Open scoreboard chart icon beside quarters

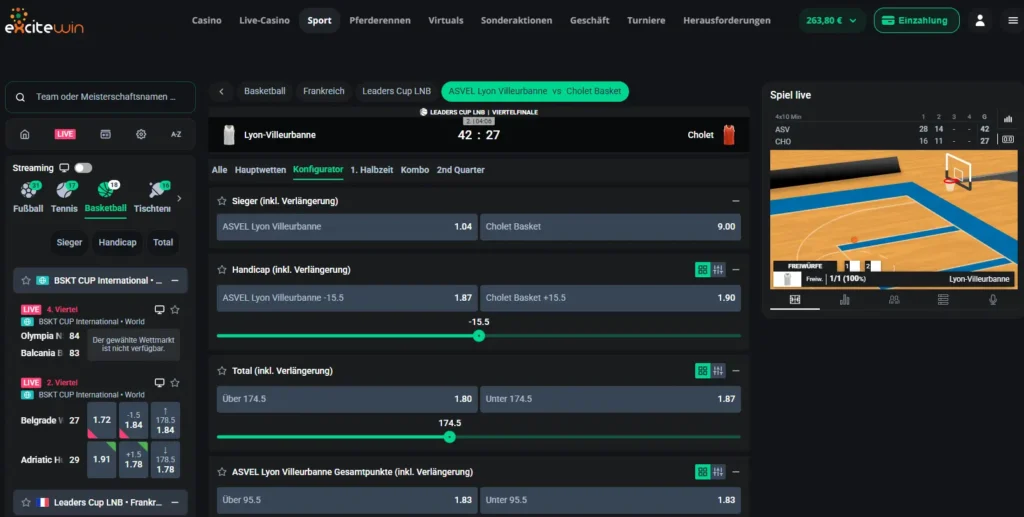click(1008, 118)
